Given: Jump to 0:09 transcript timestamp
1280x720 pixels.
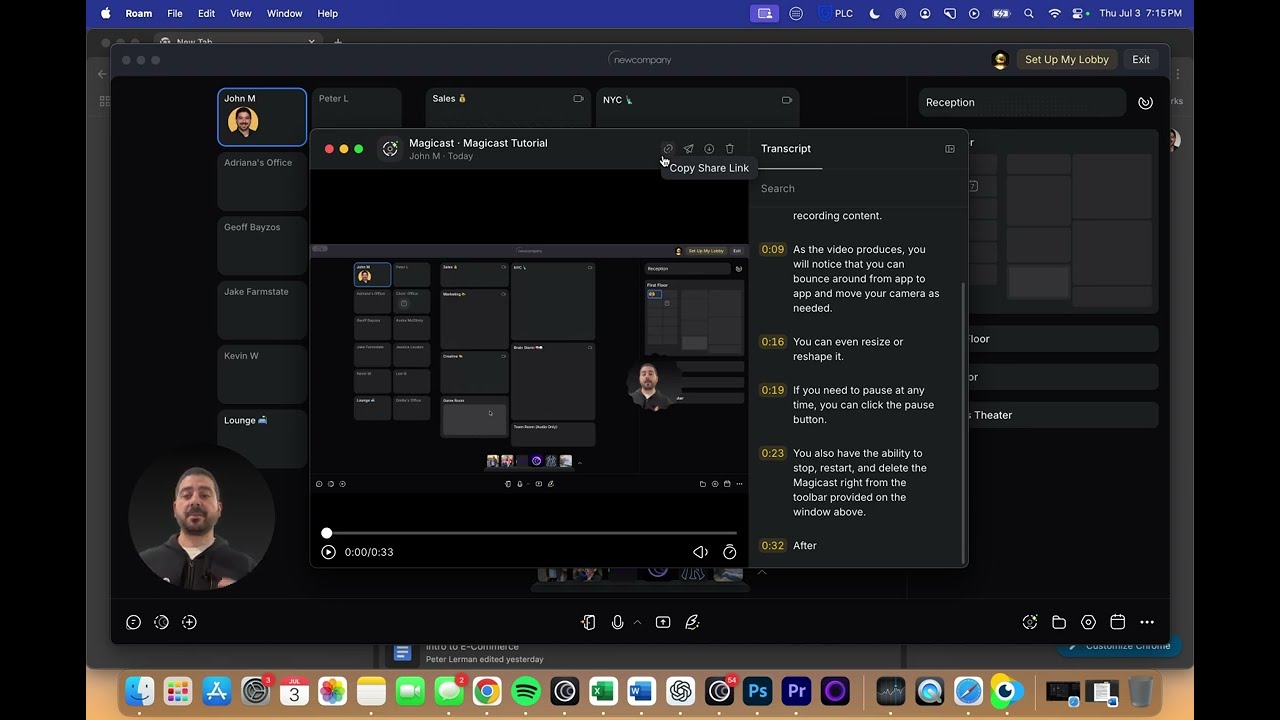Looking at the screenshot, I should [x=772, y=249].
